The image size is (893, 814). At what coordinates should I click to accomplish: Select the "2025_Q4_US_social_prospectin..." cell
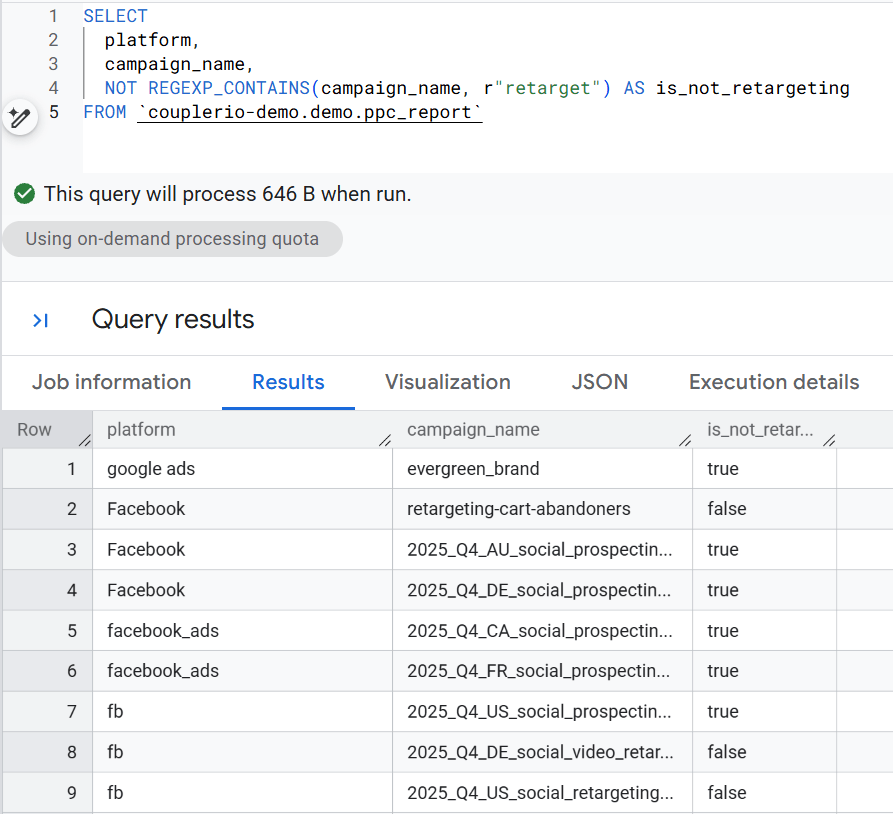coord(542,711)
